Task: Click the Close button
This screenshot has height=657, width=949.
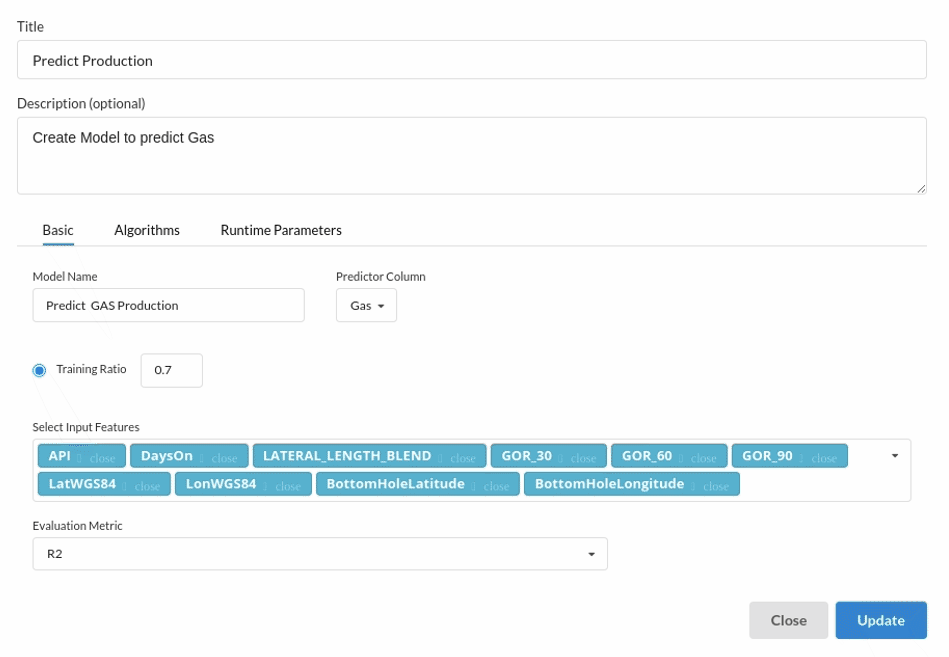Action: (788, 620)
